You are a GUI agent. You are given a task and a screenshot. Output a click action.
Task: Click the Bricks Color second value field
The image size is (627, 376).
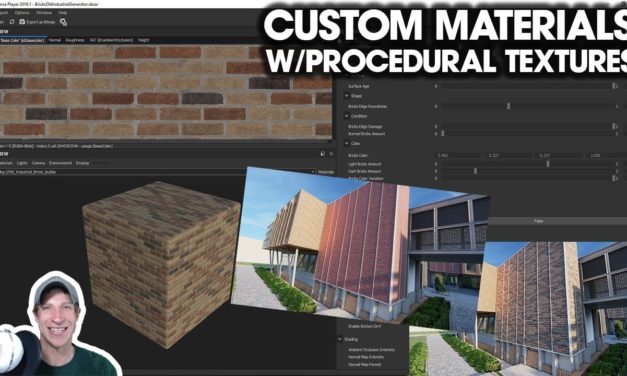click(511, 155)
